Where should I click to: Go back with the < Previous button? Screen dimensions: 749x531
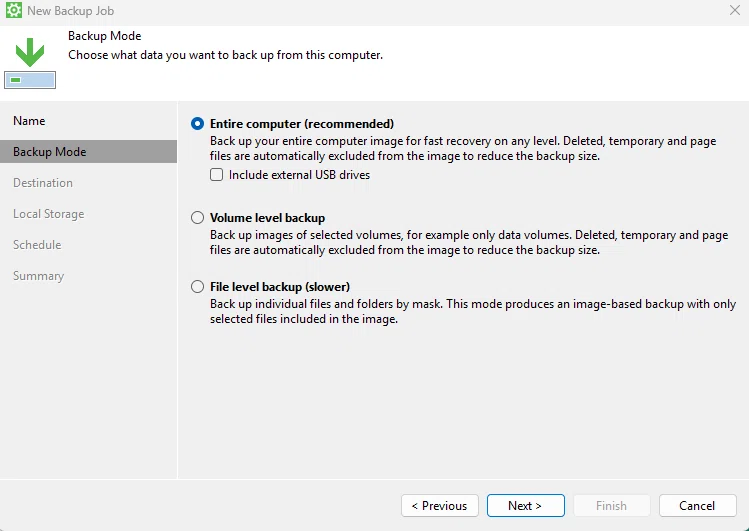[439, 505]
